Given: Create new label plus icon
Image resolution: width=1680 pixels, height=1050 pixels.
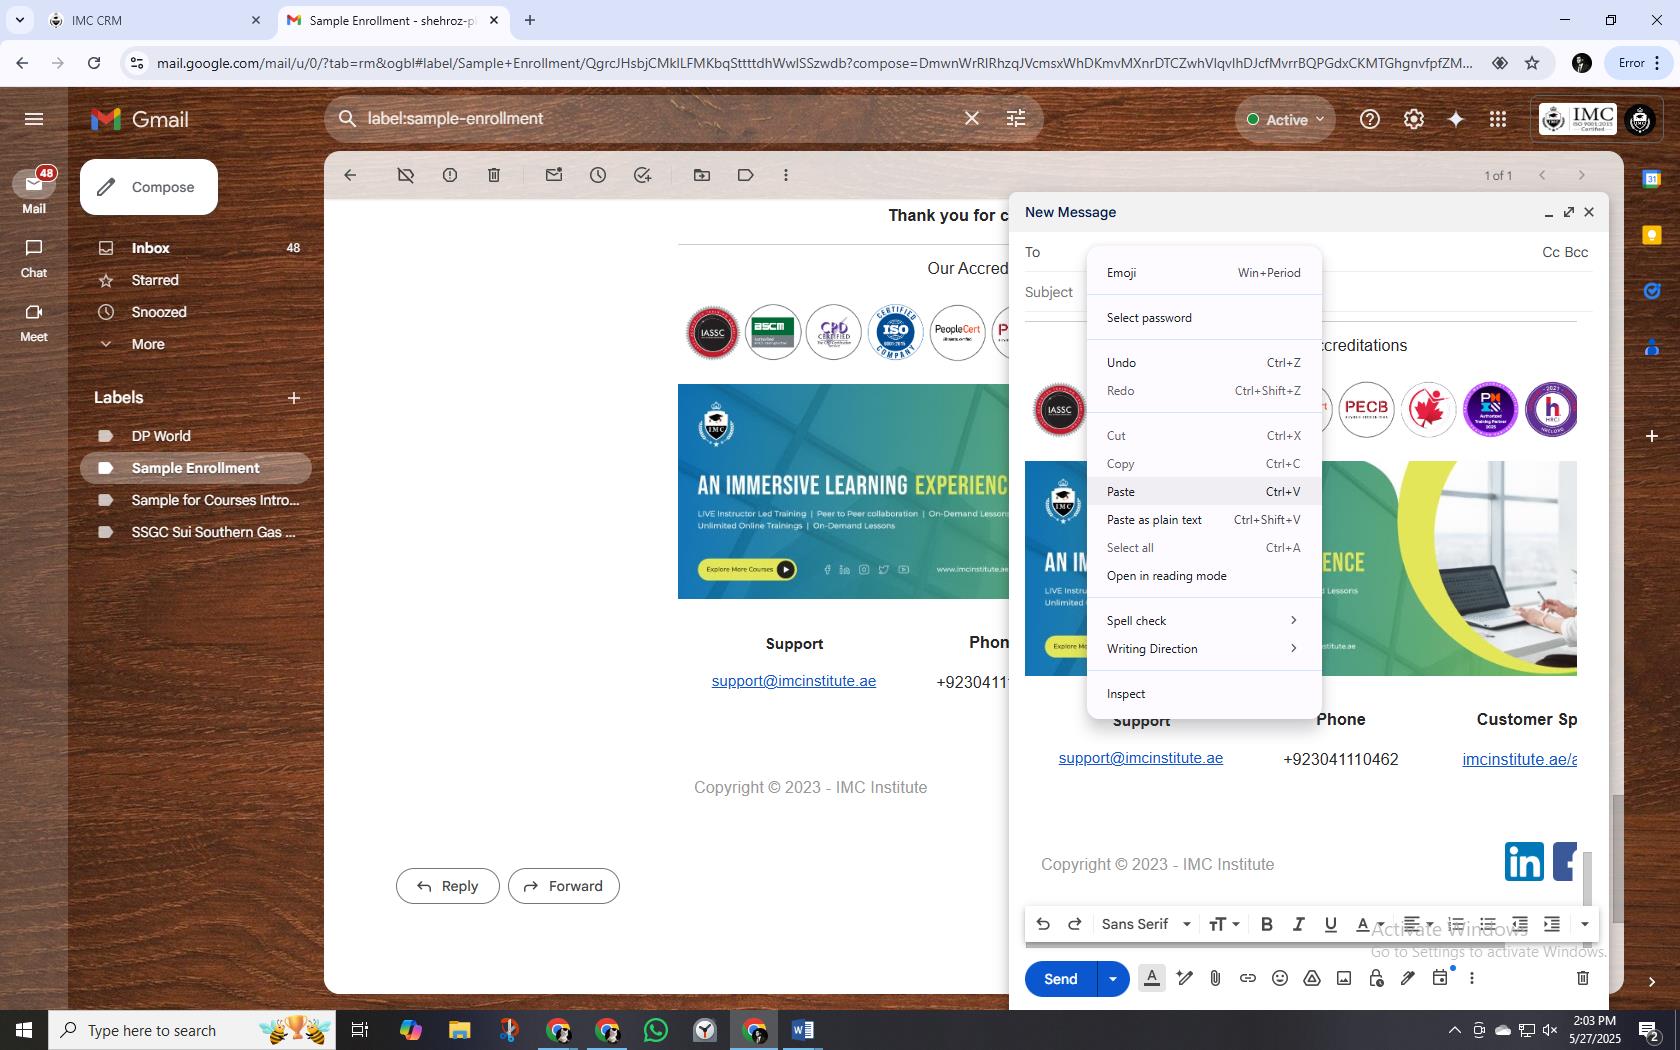Looking at the screenshot, I should 294,398.
